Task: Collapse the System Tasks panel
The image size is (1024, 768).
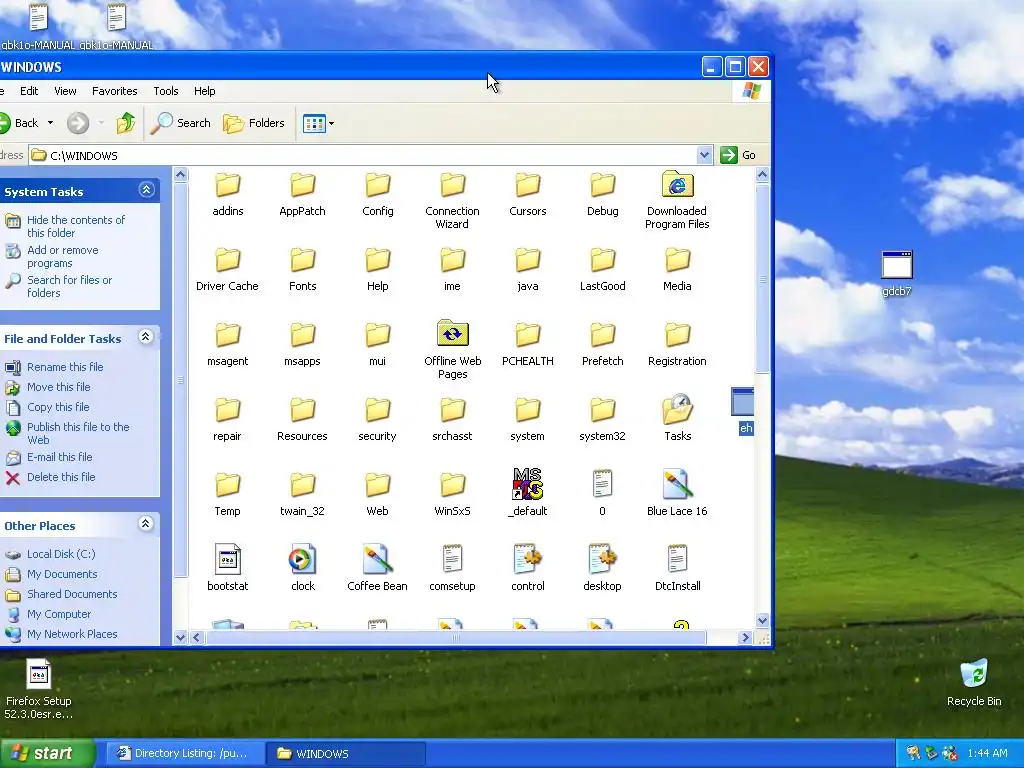Action: 146,190
